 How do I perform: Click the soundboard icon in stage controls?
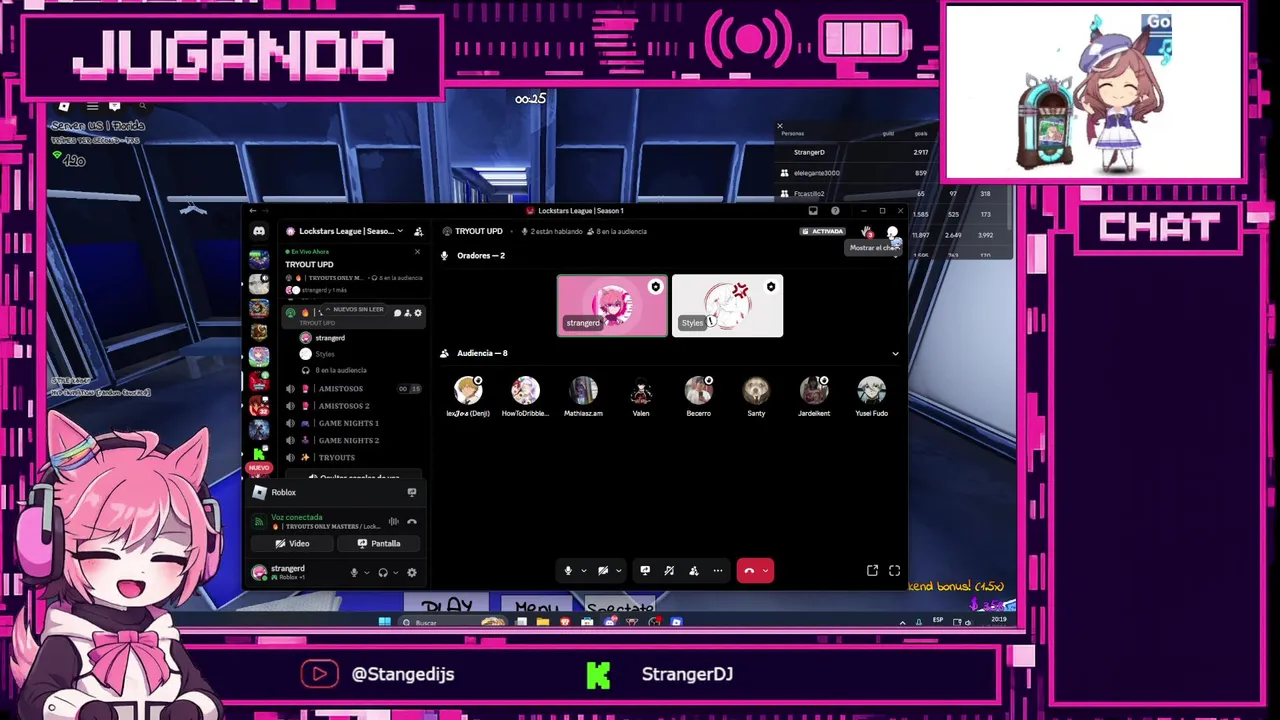669,570
